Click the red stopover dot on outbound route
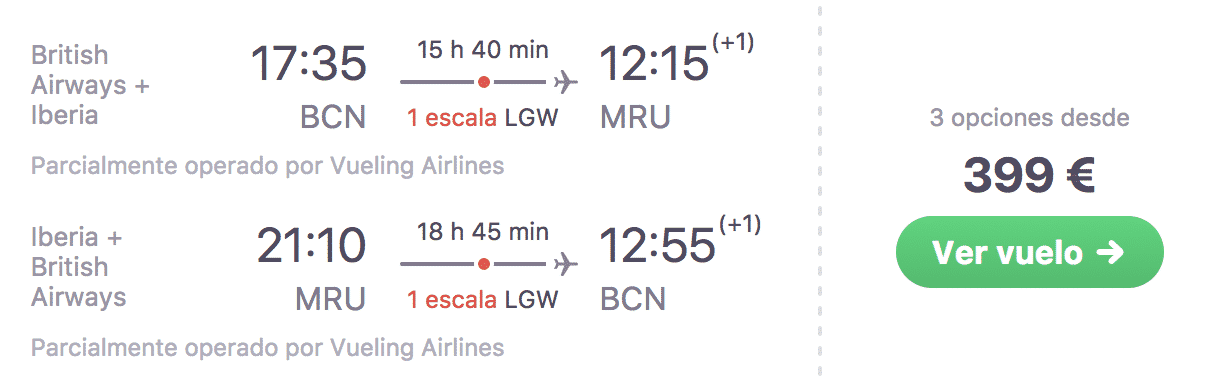The height and width of the screenshot is (388, 1224). pos(483,81)
